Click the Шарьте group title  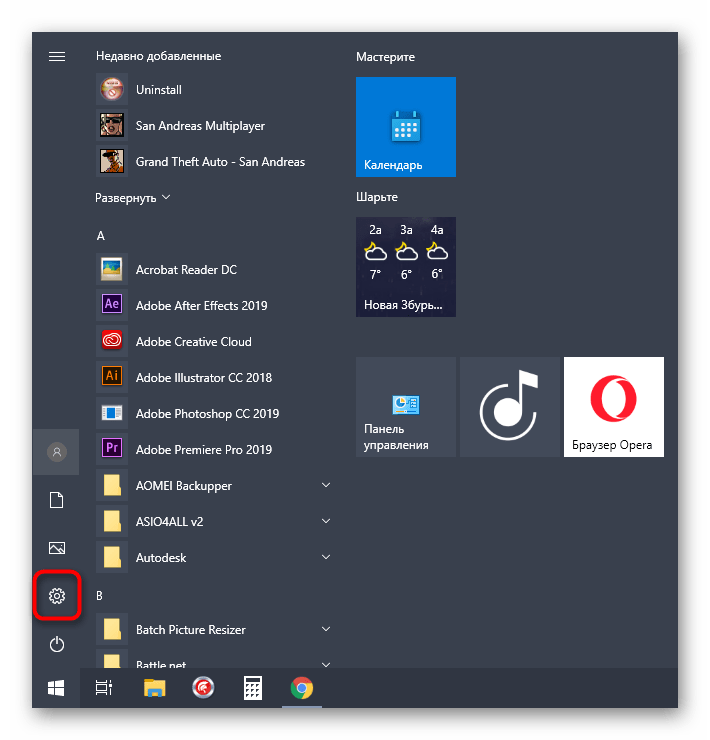click(377, 197)
